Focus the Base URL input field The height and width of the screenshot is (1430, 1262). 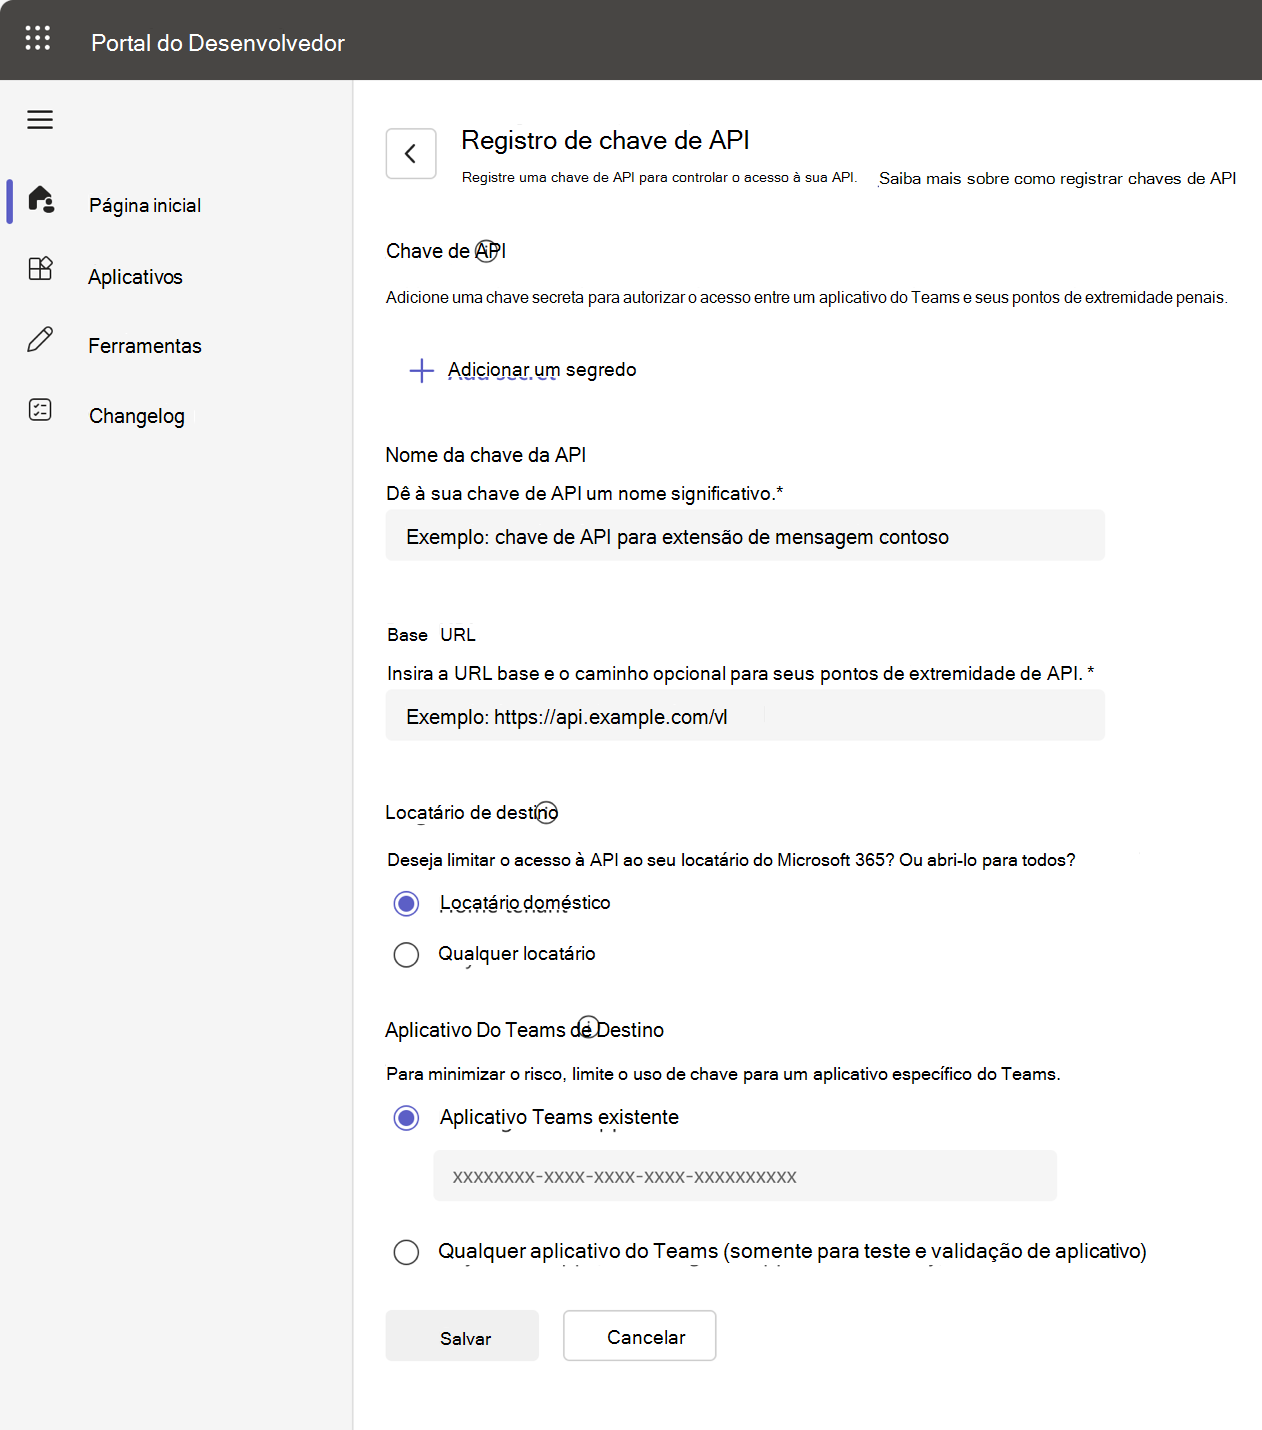click(x=745, y=717)
